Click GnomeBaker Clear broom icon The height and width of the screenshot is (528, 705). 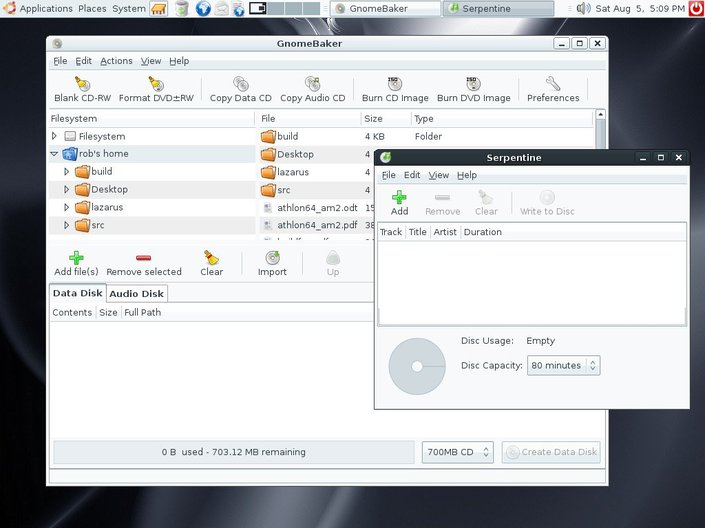pos(211,258)
